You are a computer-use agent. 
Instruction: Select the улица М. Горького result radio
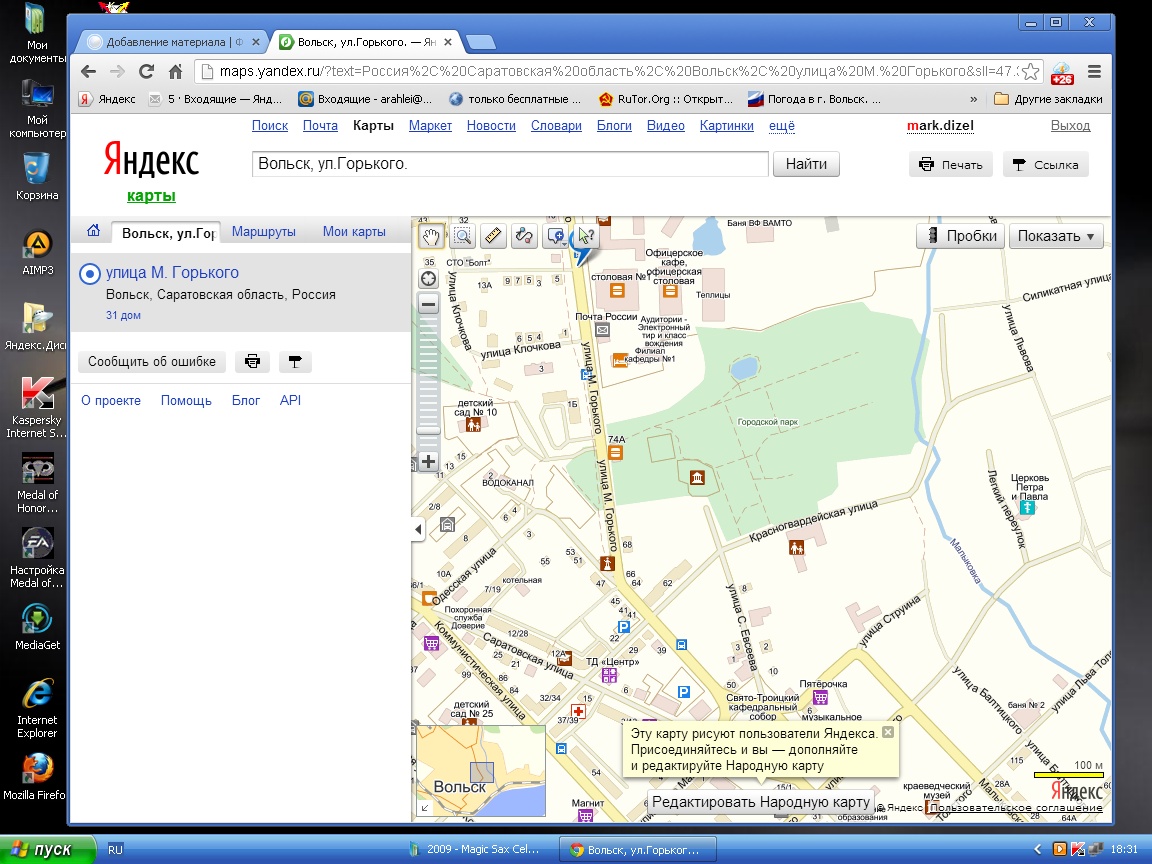90,274
